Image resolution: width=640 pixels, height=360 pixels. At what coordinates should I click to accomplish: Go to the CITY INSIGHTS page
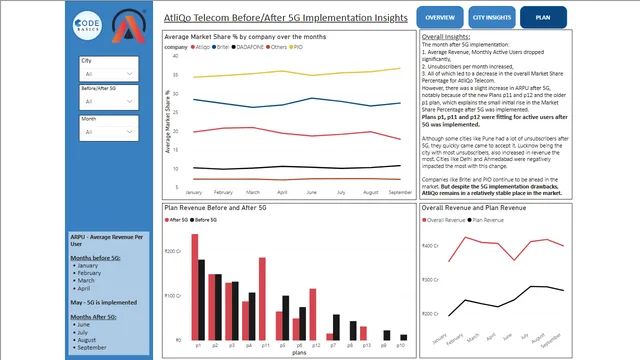(x=492, y=18)
